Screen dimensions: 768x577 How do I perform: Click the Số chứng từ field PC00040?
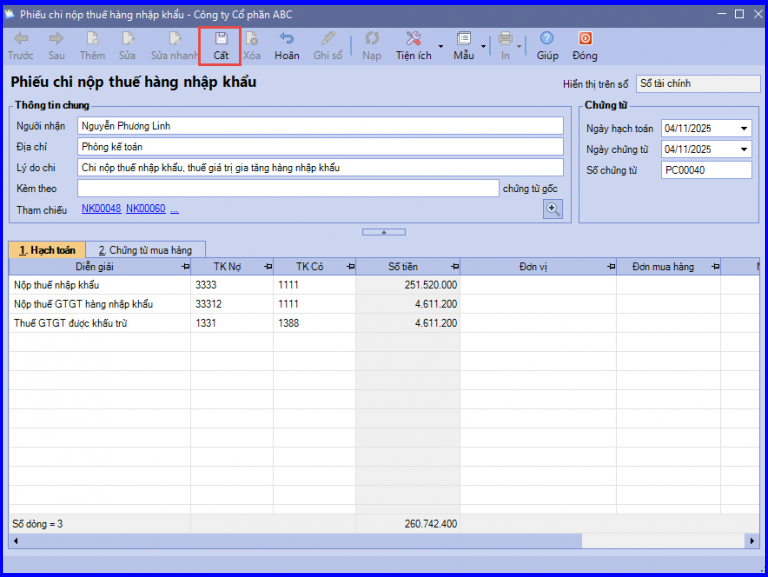point(706,170)
